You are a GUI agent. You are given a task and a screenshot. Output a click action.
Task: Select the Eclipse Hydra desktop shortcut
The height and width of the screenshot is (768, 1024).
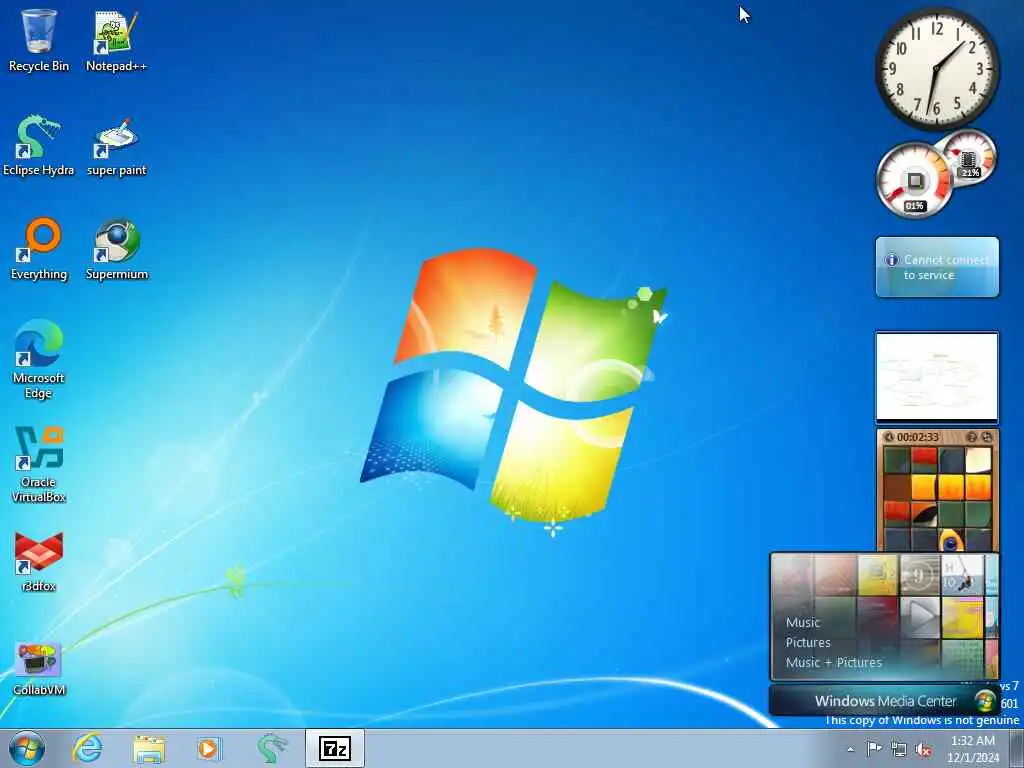(x=39, y=145)
